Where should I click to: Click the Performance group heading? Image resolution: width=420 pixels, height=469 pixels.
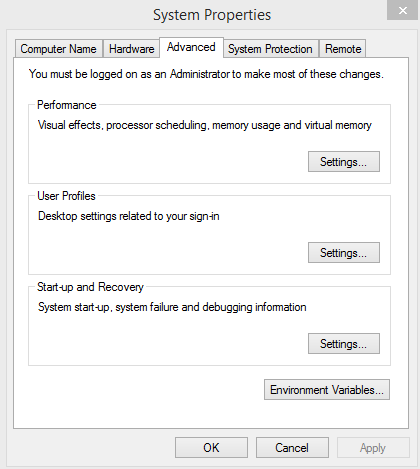pos(67,105)
